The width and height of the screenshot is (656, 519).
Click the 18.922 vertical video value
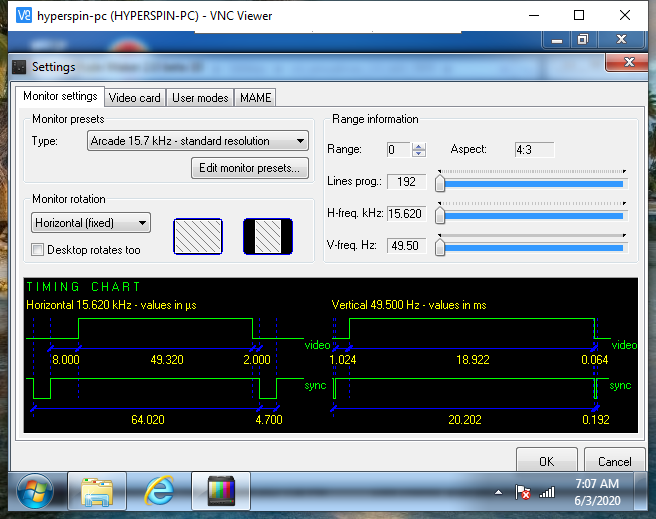pyautogui.click(x=473, y=360)
